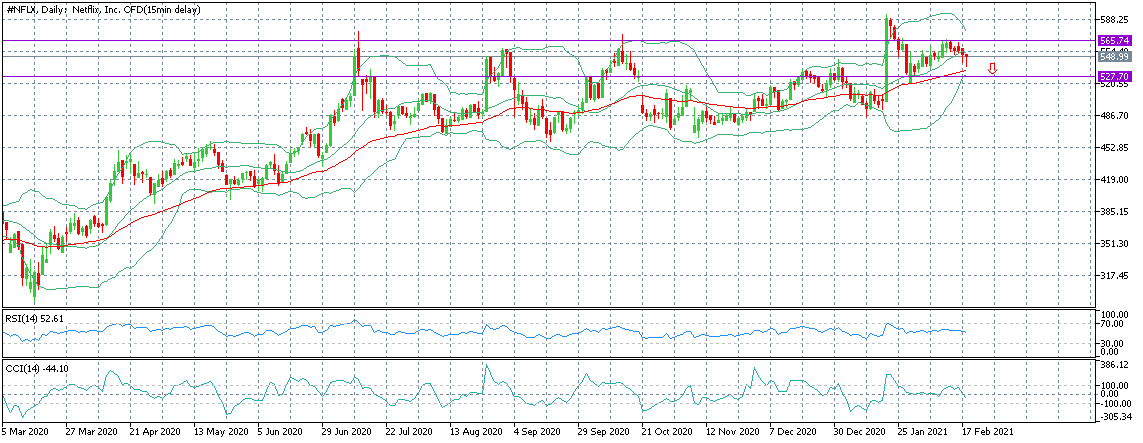
Task: Click the 419.00 price scale value
Action: (1113, 180)
